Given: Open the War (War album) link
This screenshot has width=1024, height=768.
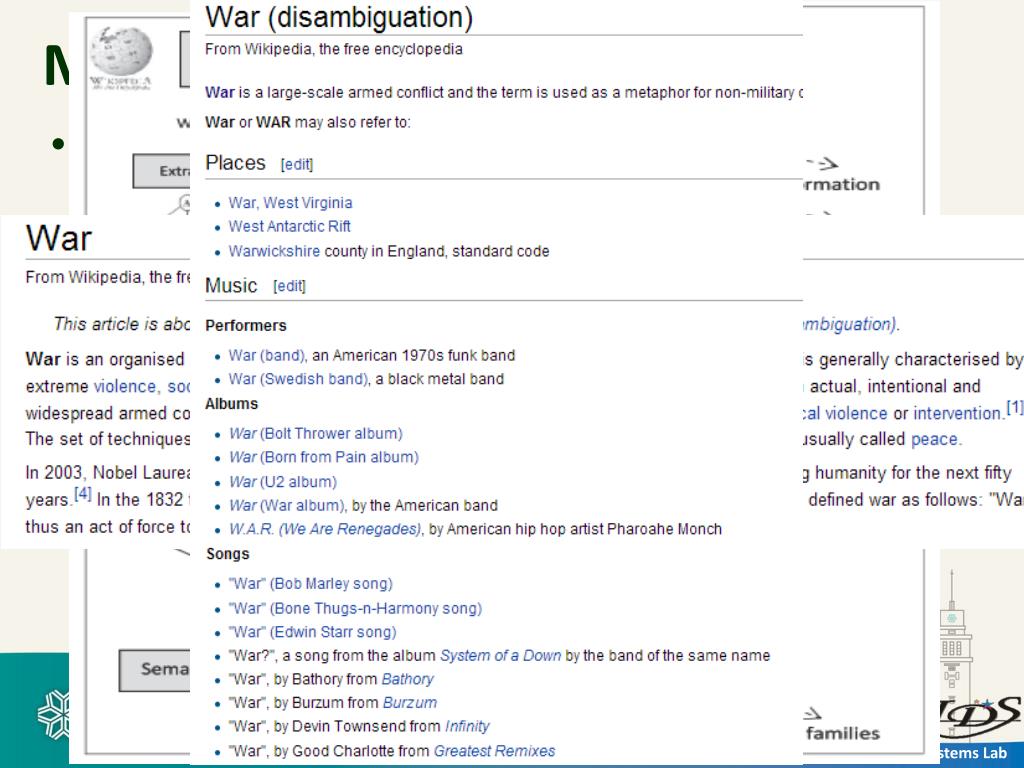Looking at the screenshot, I should coord(286,505).
